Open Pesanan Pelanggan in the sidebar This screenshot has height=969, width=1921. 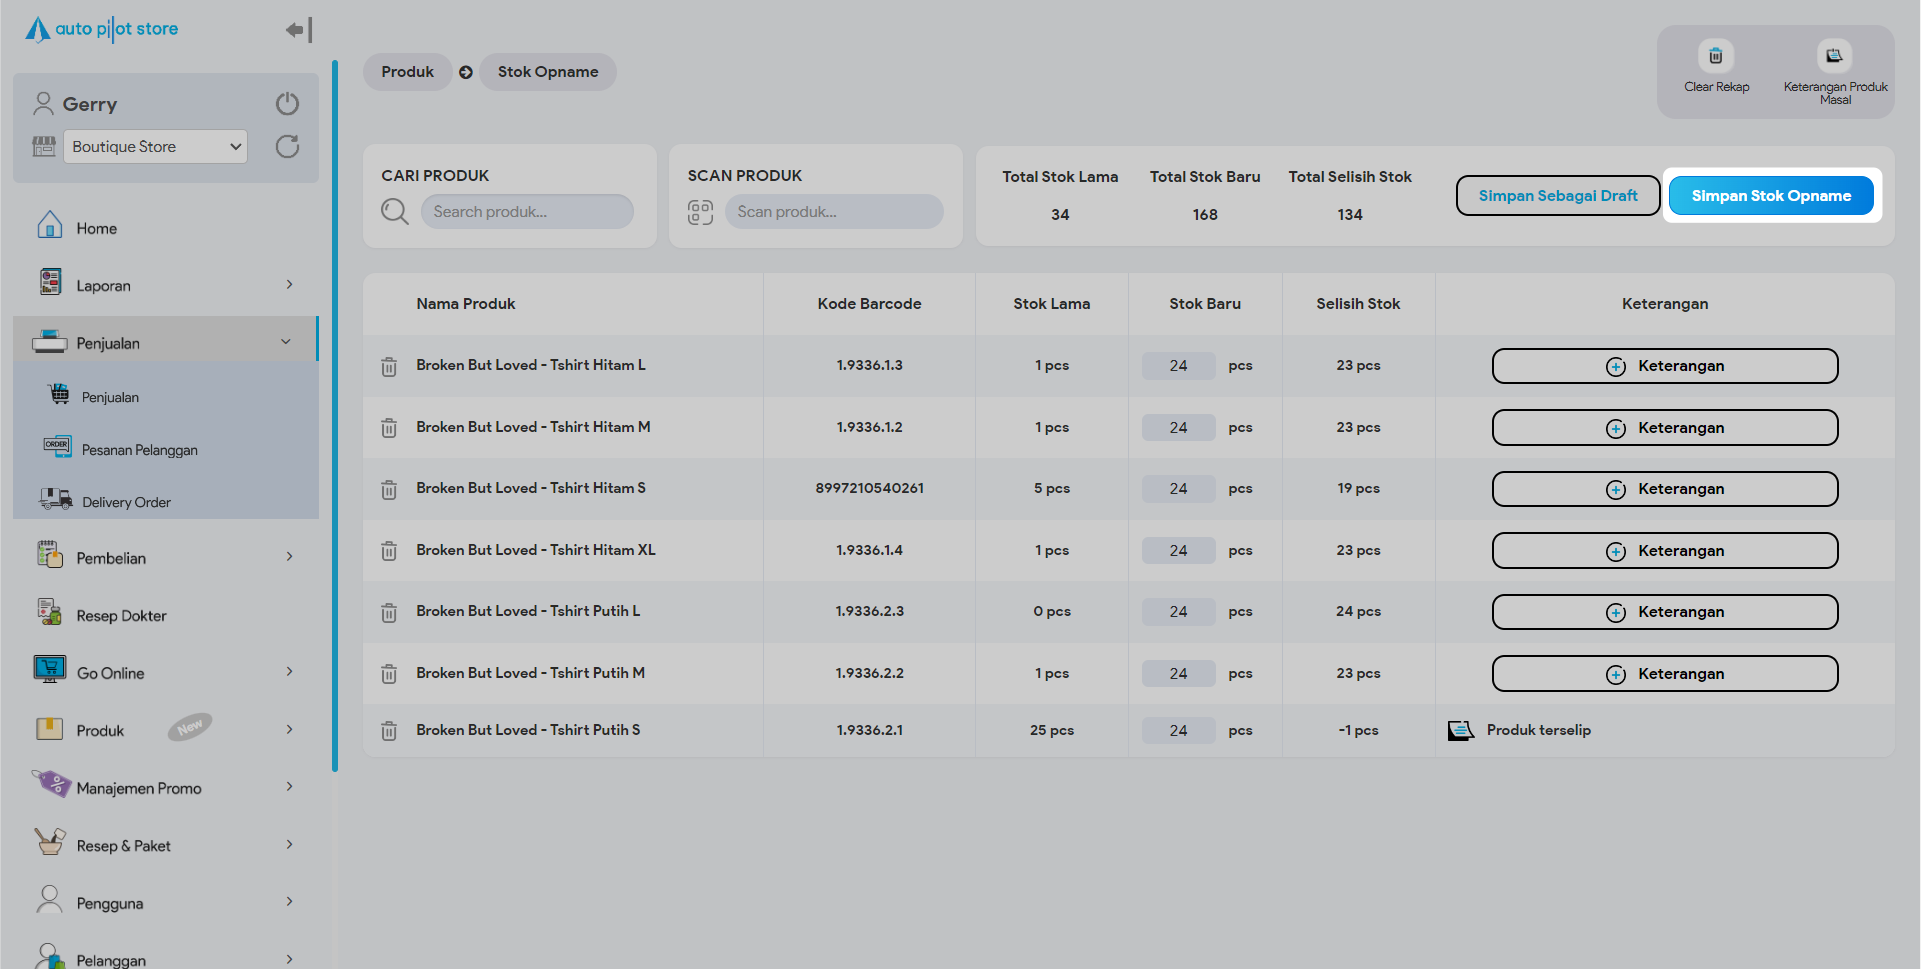pyautogui.click(x=139, y=450)
